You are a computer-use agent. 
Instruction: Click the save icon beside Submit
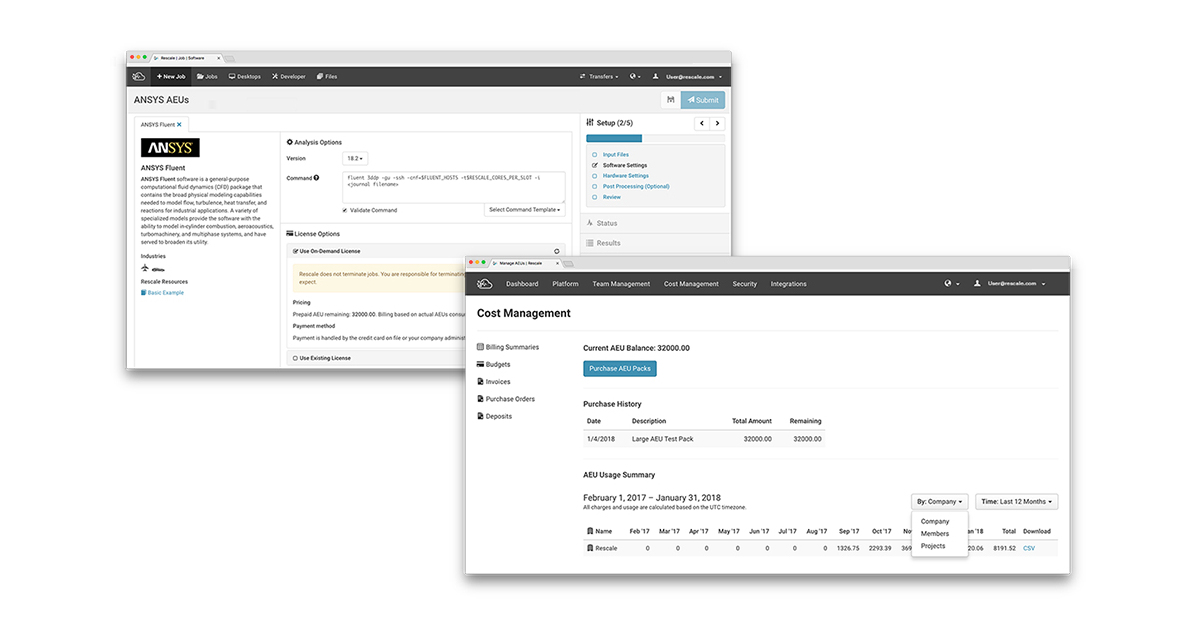670,100
